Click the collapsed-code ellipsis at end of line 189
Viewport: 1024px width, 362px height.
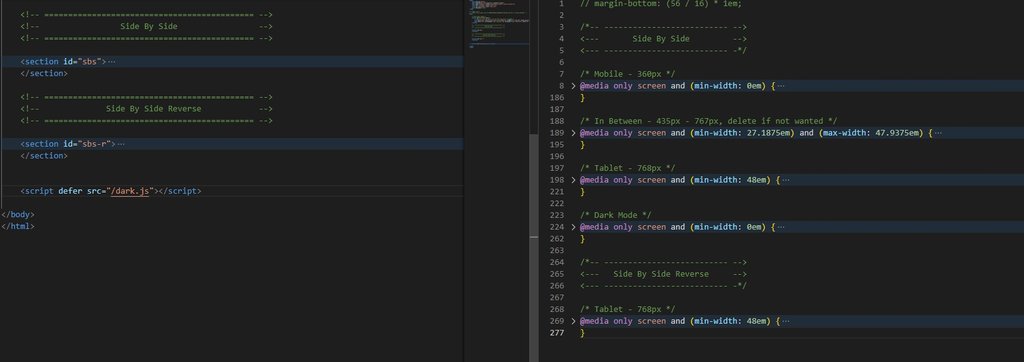pyautogui.click(x=938, y=133)
